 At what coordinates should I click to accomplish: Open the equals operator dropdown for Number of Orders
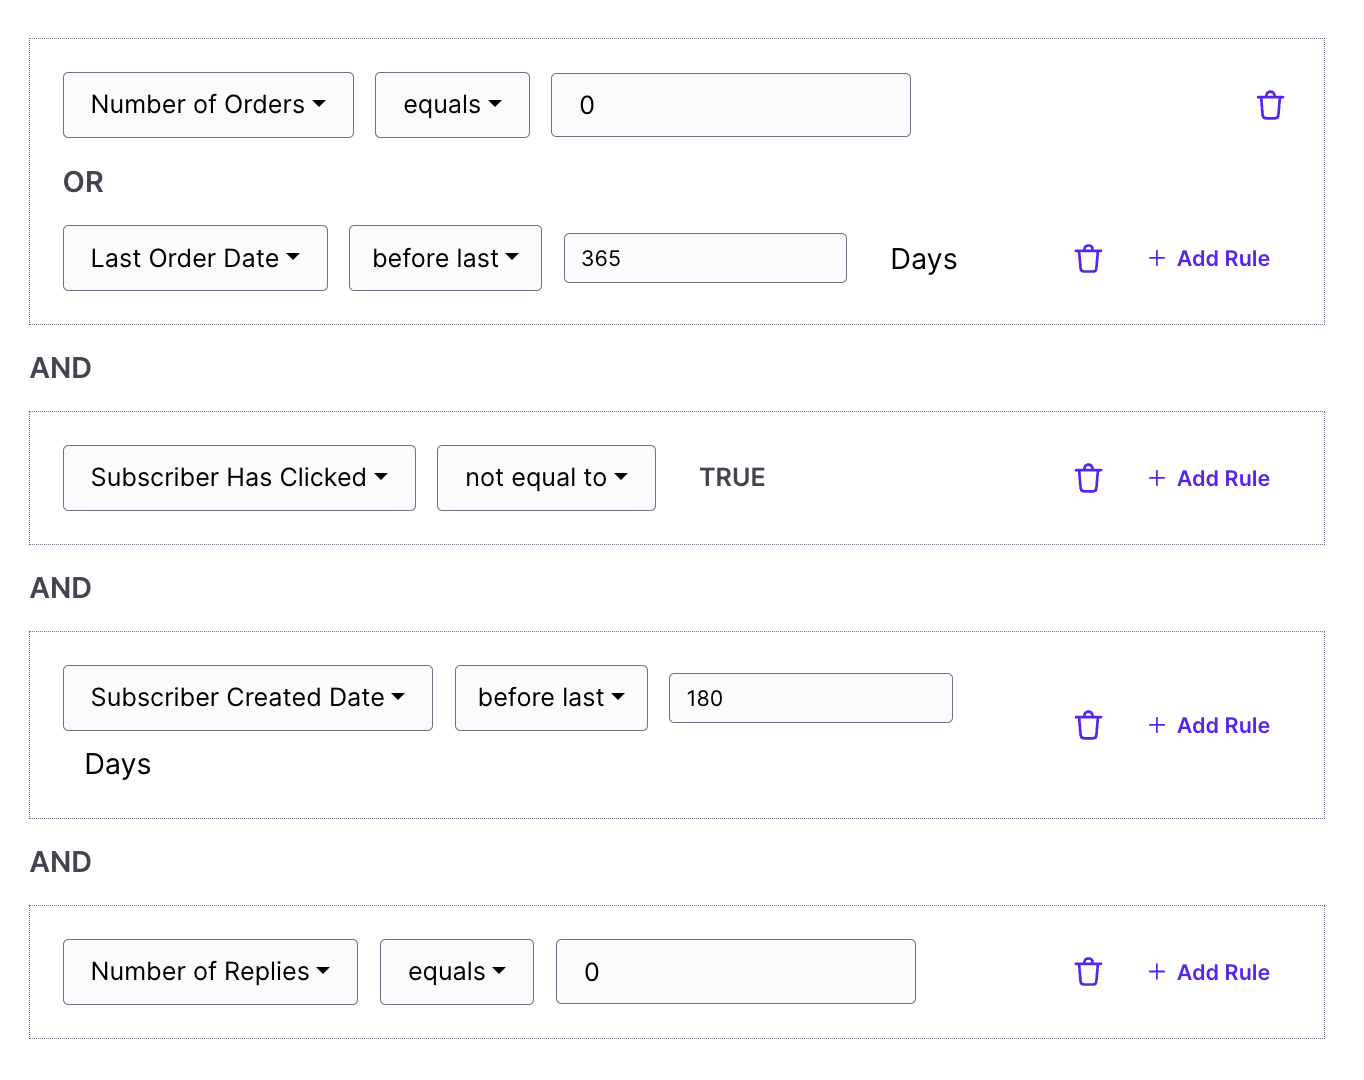click(x=451, y=104)
